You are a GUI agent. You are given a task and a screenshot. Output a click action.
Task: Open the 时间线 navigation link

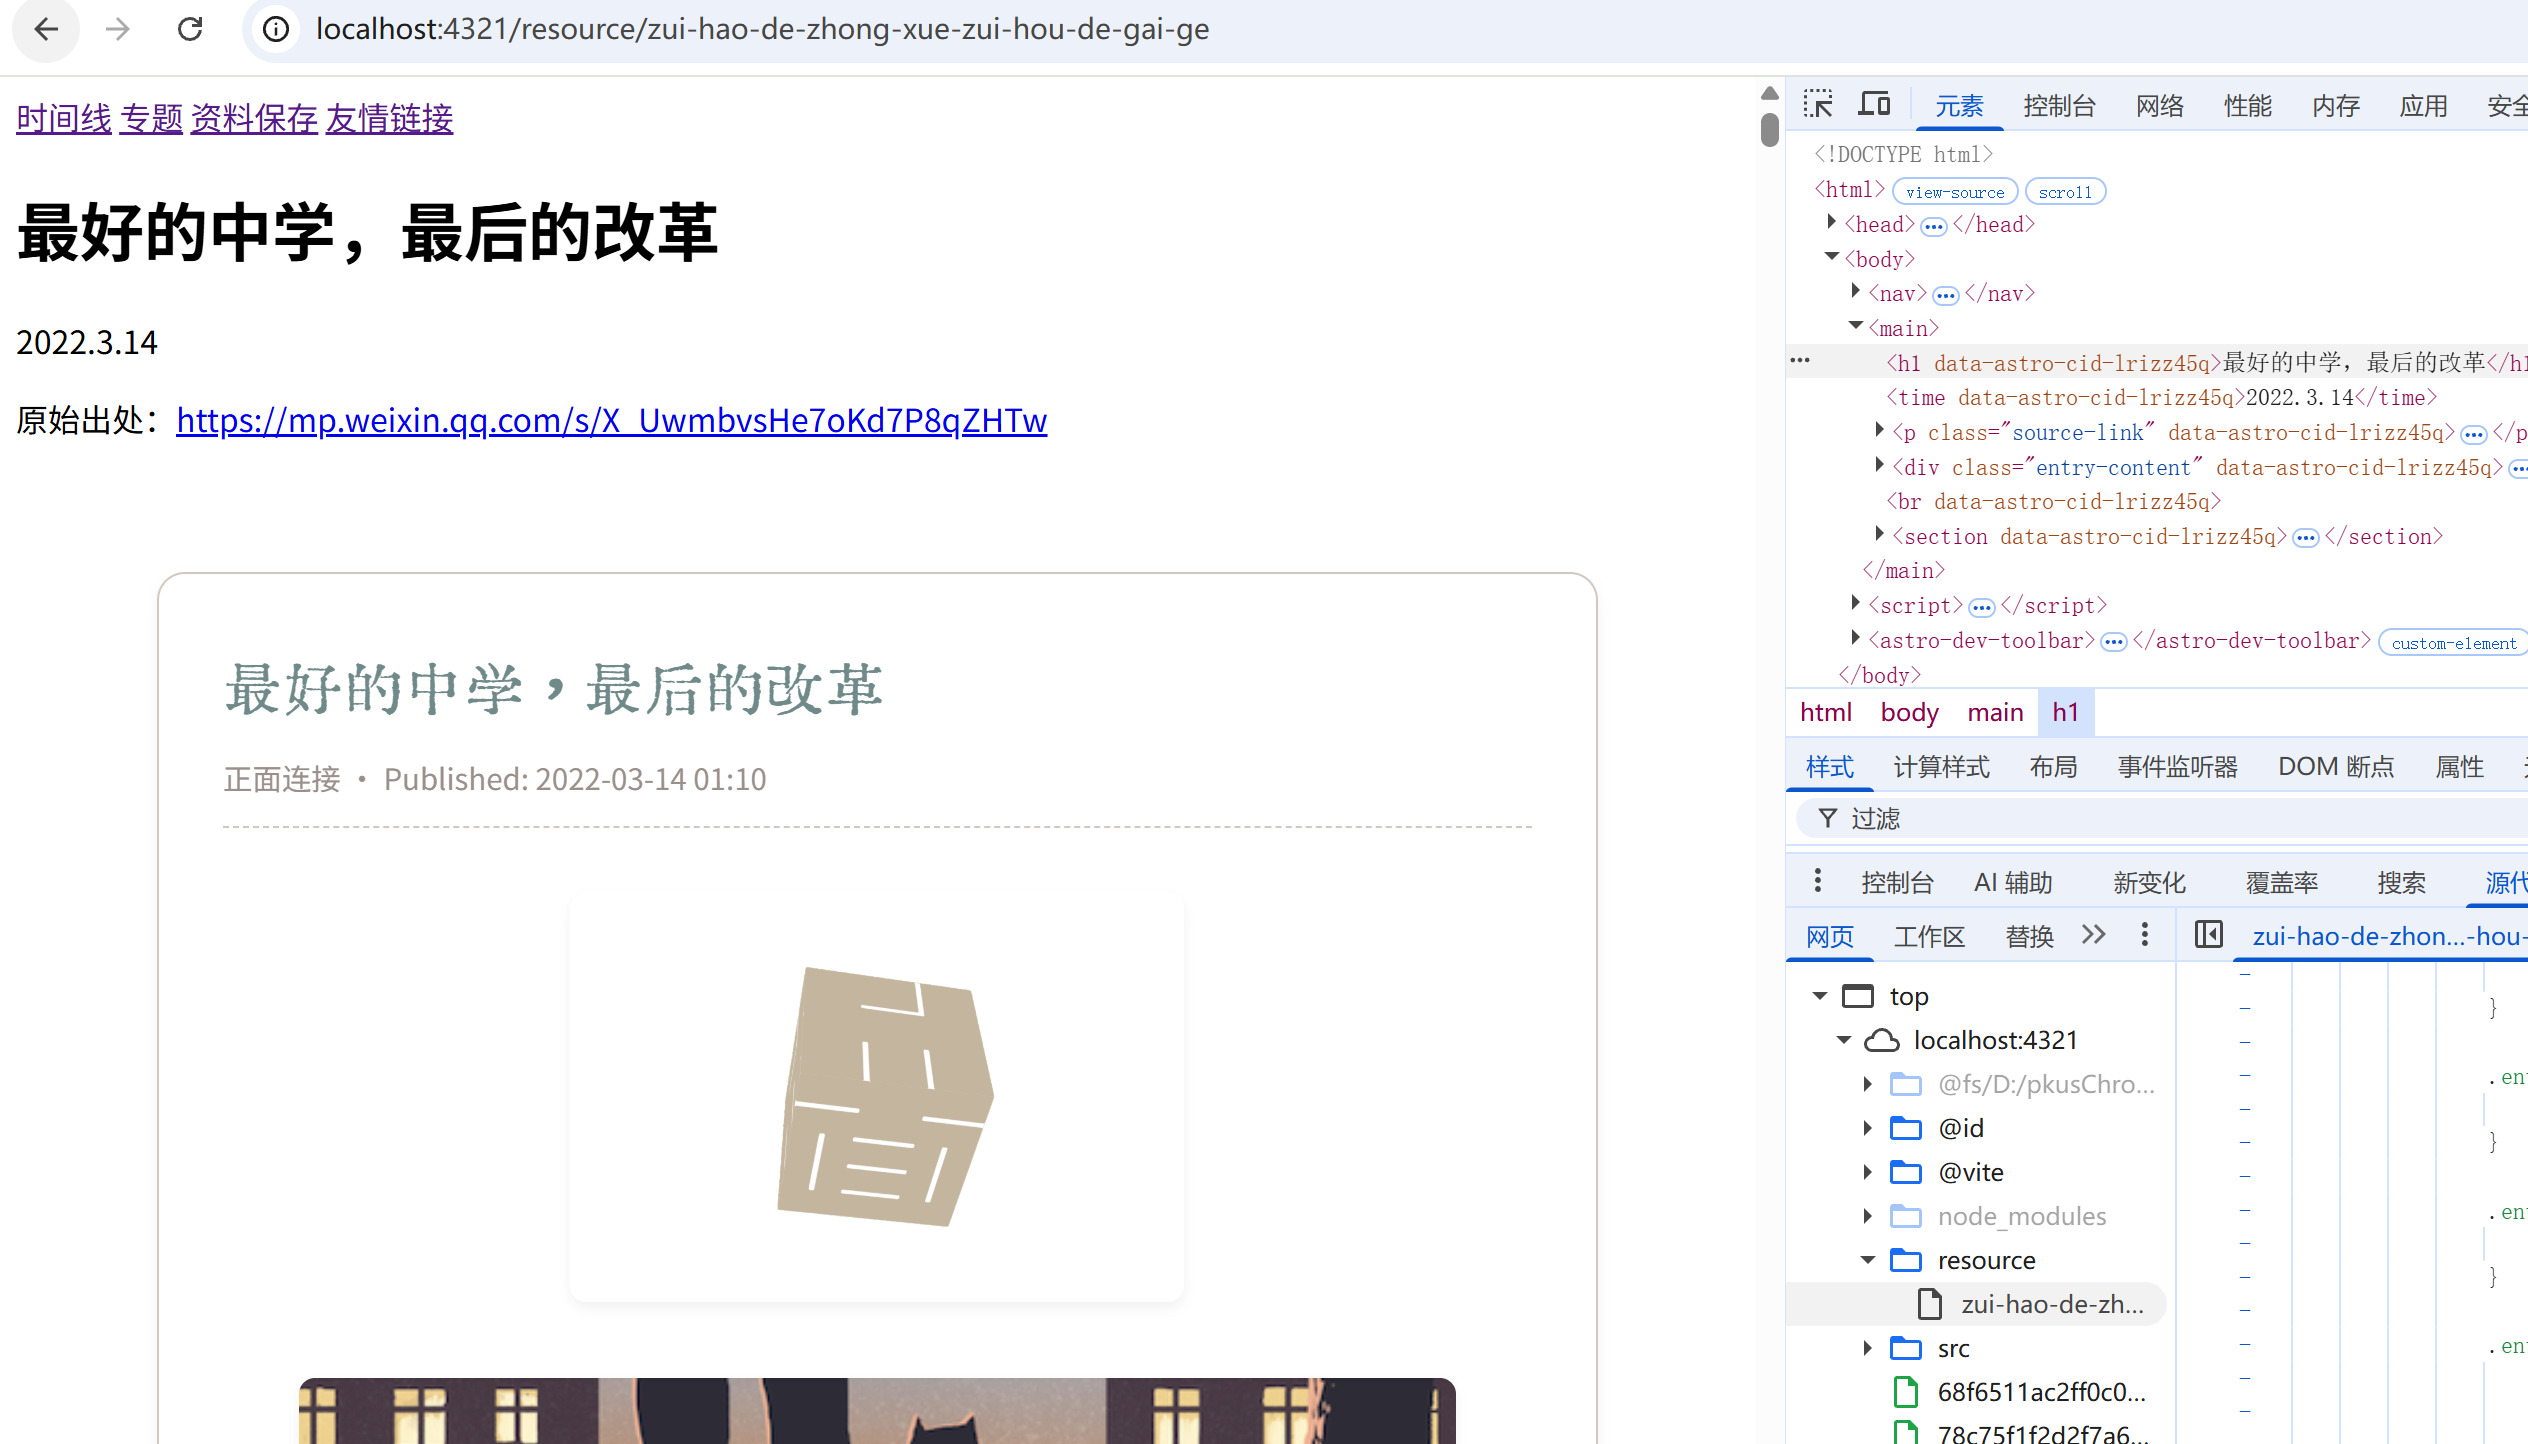[64, 119]
